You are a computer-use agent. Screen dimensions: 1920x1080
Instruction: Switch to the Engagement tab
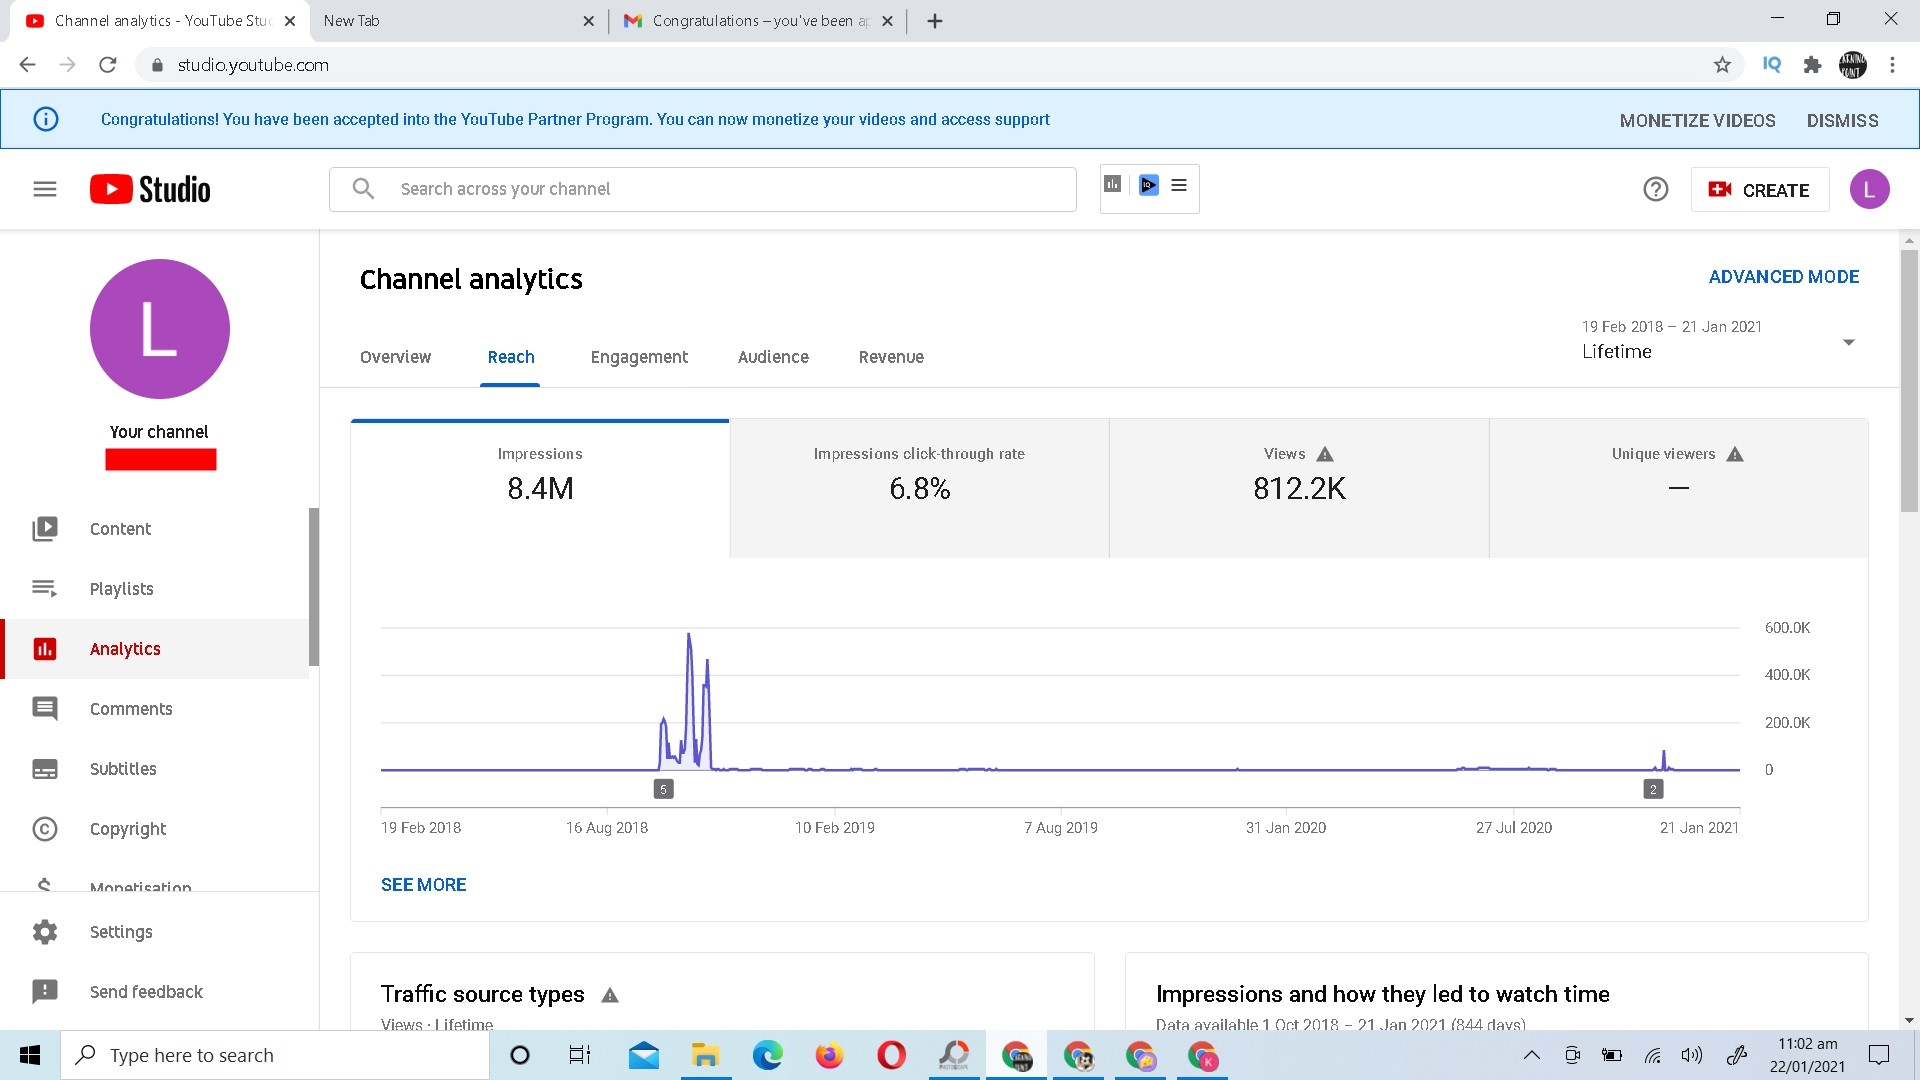pos(639,357)
